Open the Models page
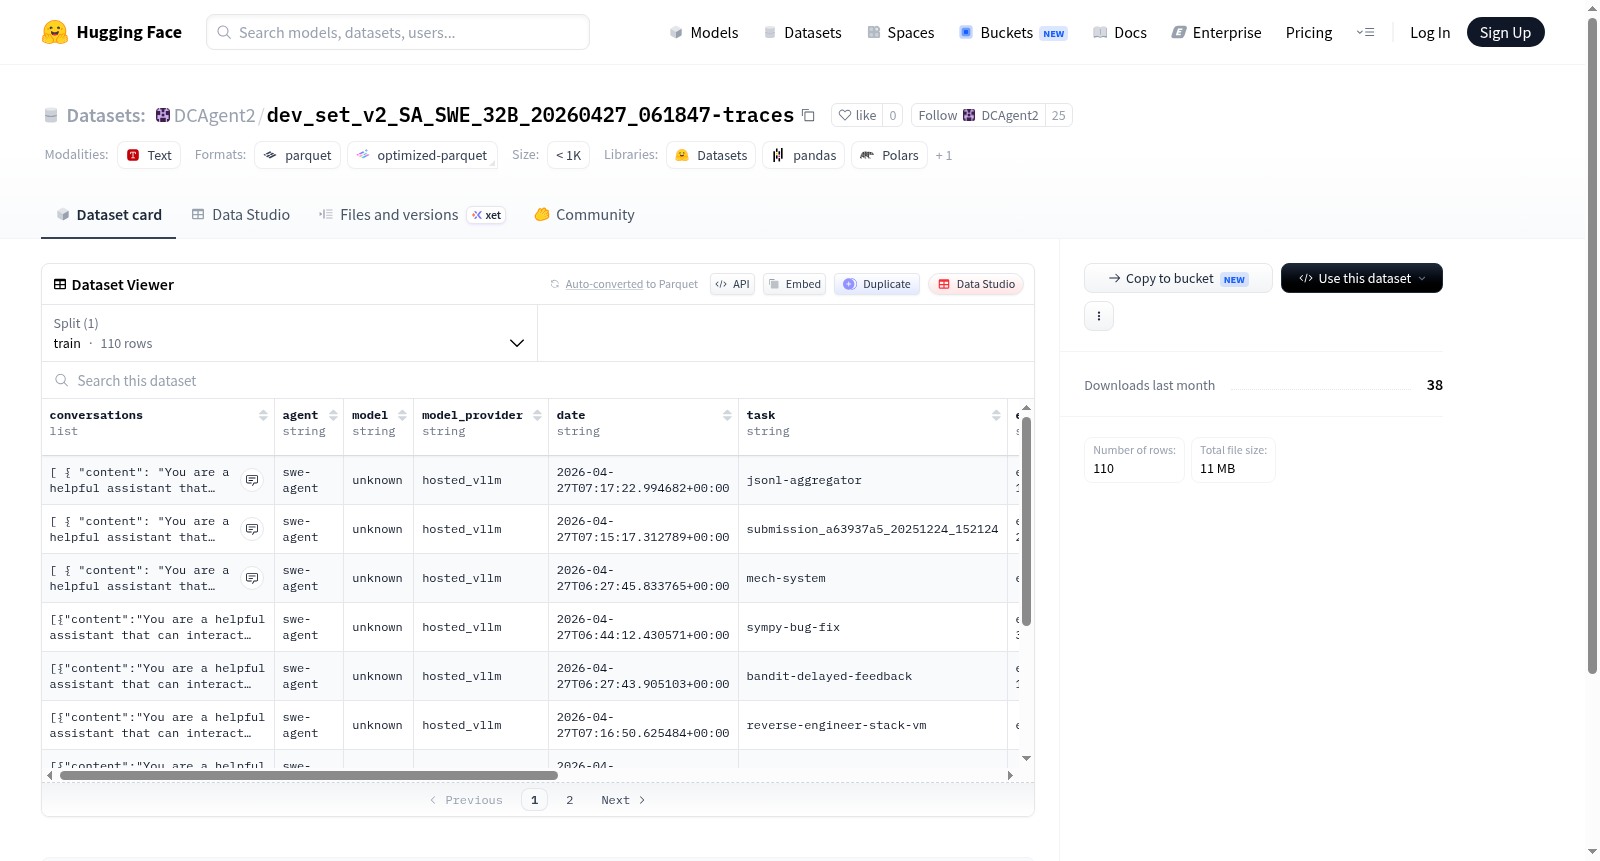 [704, 33]
